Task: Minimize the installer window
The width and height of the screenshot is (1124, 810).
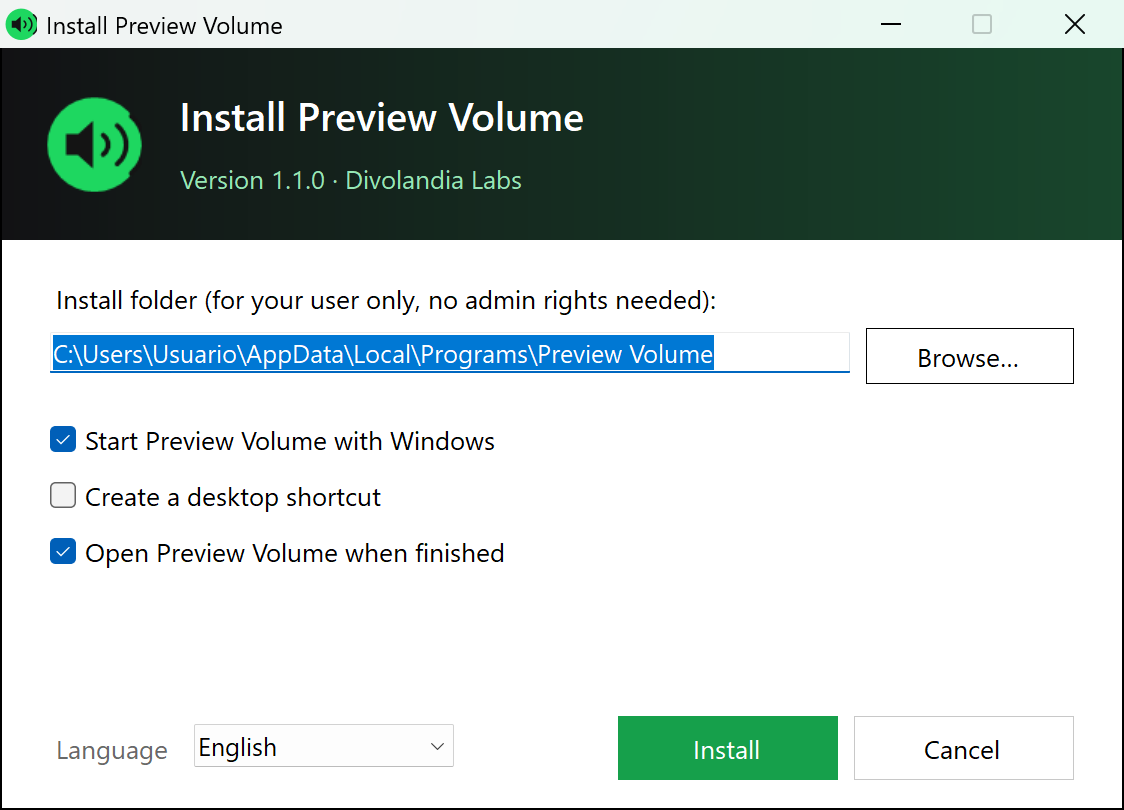Action: [891, 24]
